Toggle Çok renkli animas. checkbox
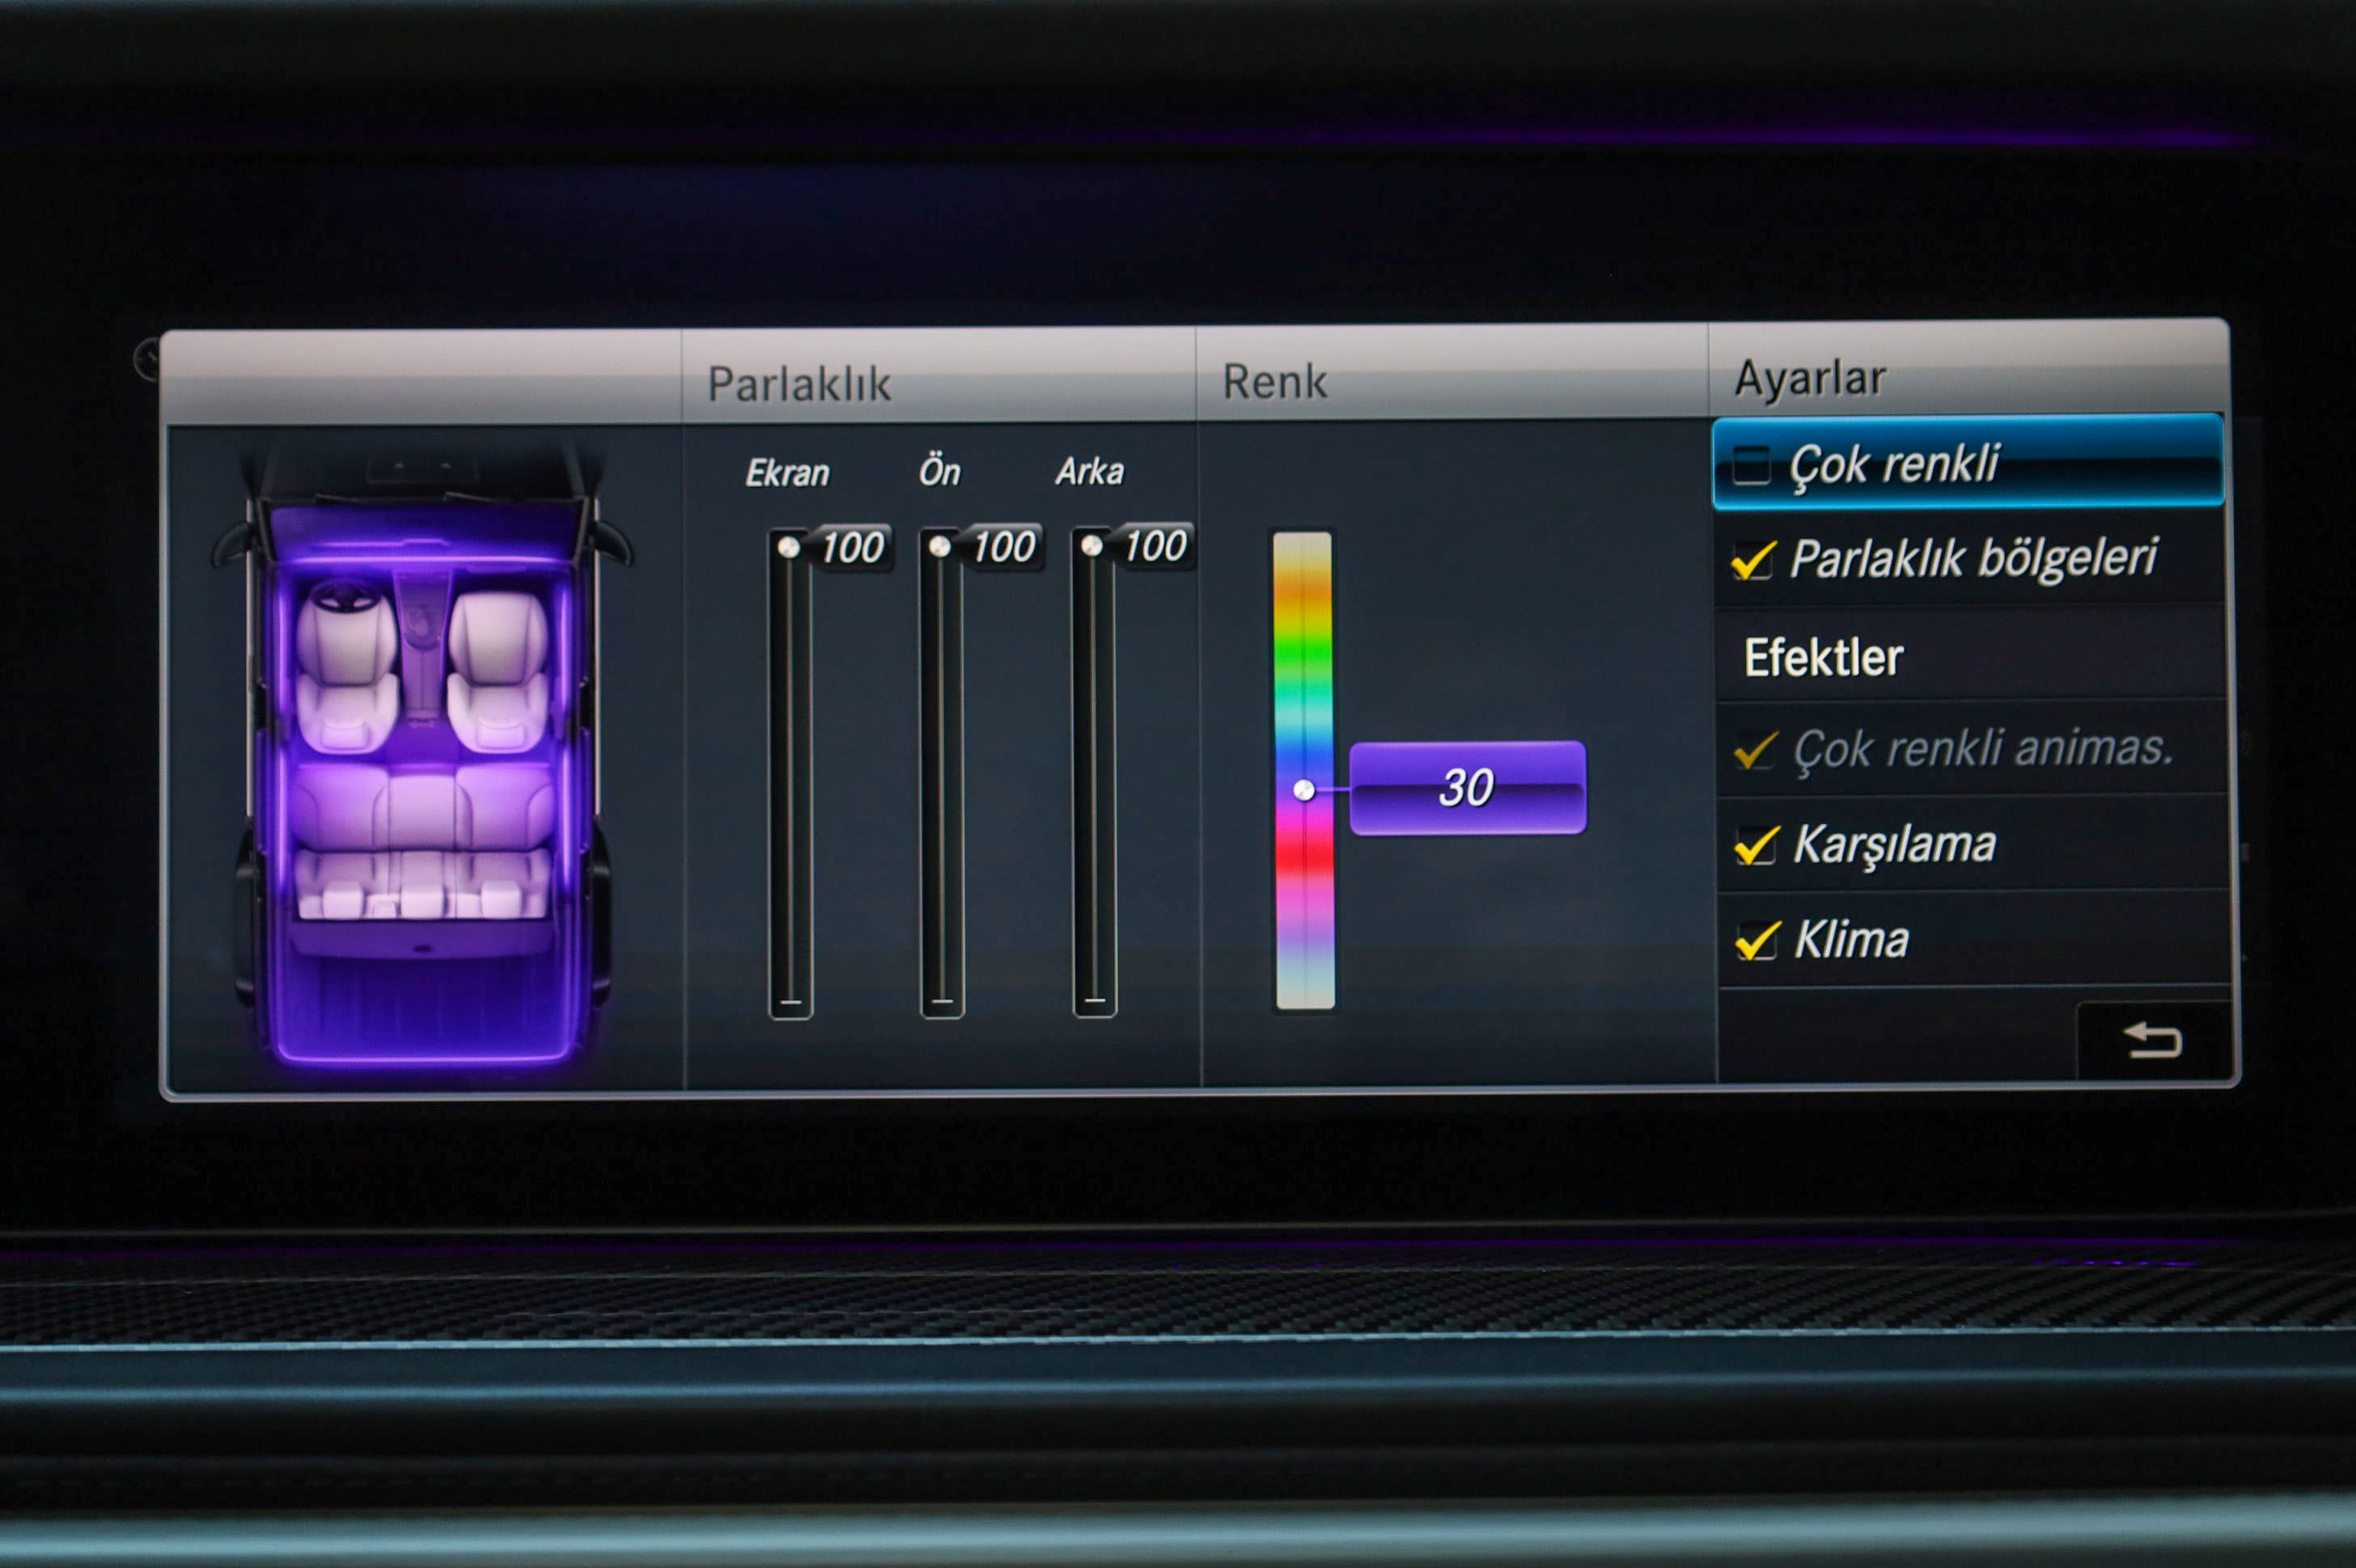 (1755, 750)
